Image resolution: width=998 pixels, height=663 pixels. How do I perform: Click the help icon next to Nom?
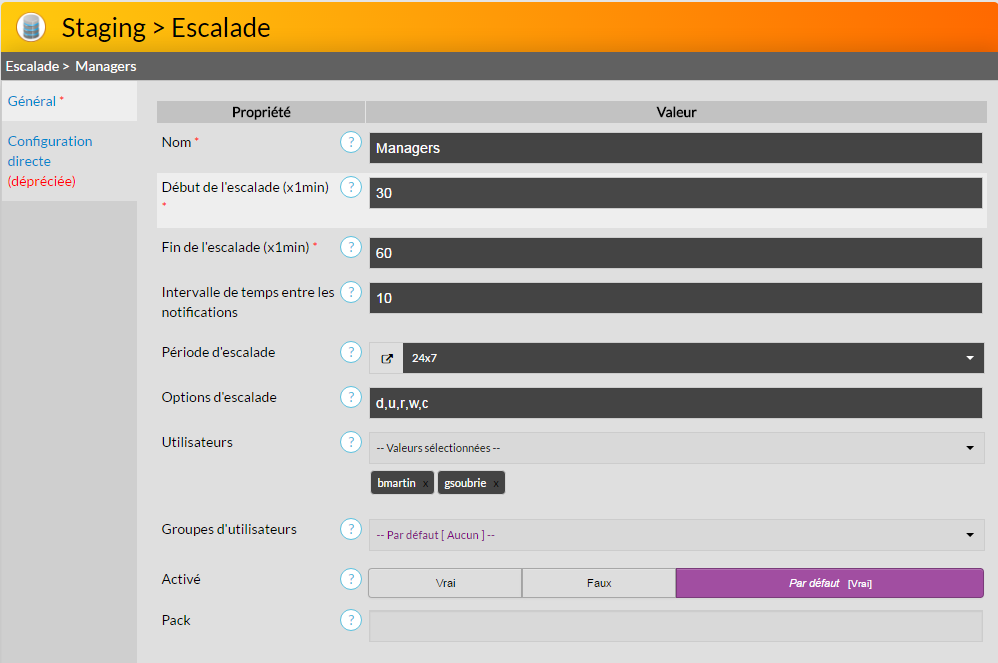(350, 142)
